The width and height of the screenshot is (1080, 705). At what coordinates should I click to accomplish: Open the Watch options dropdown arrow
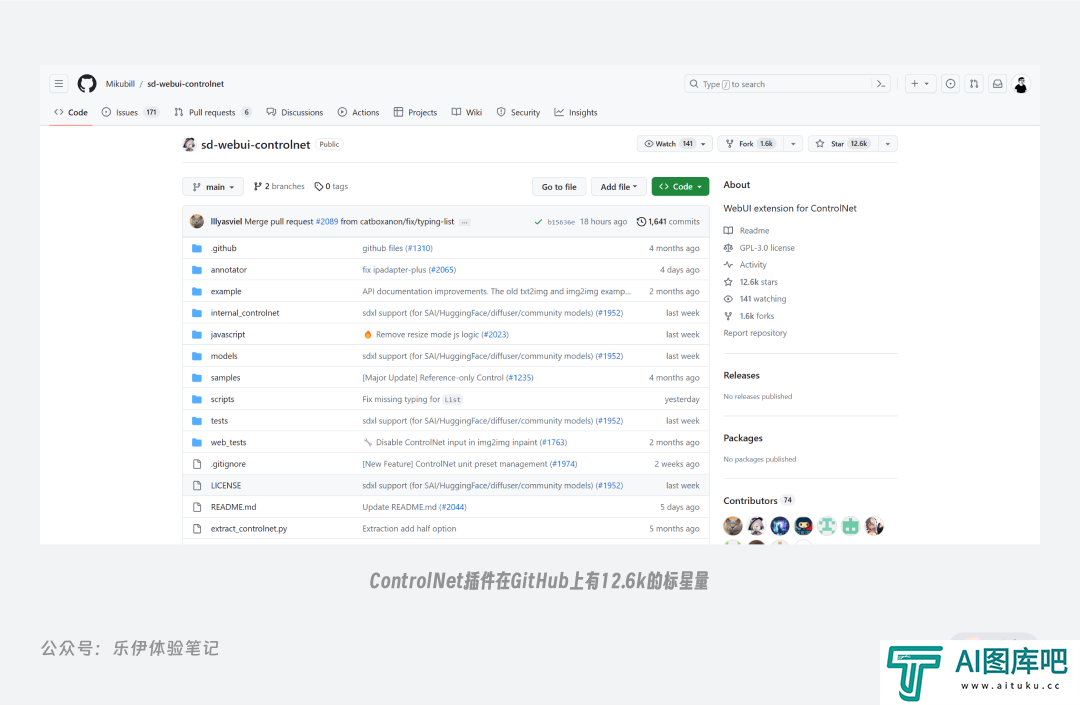click(x=703, y=144)
